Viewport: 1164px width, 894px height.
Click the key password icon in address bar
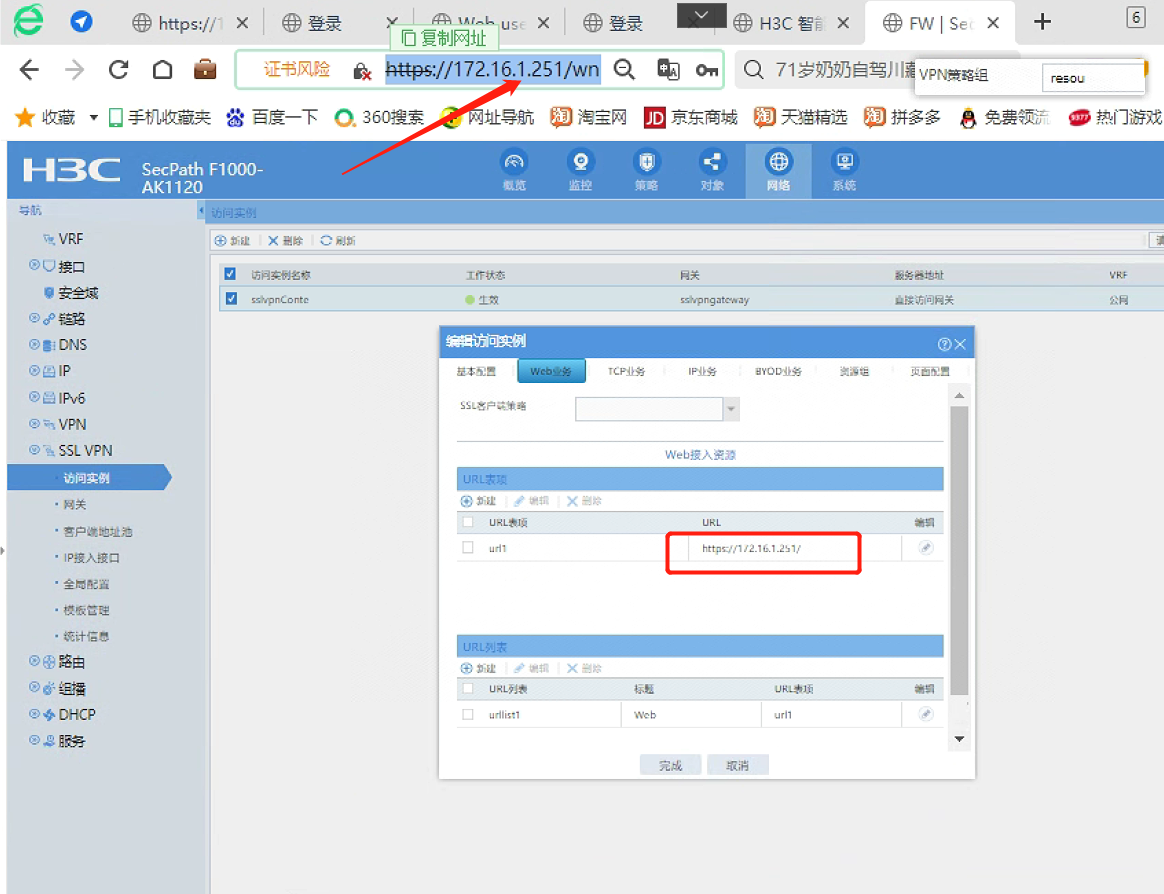coord(707,70)
